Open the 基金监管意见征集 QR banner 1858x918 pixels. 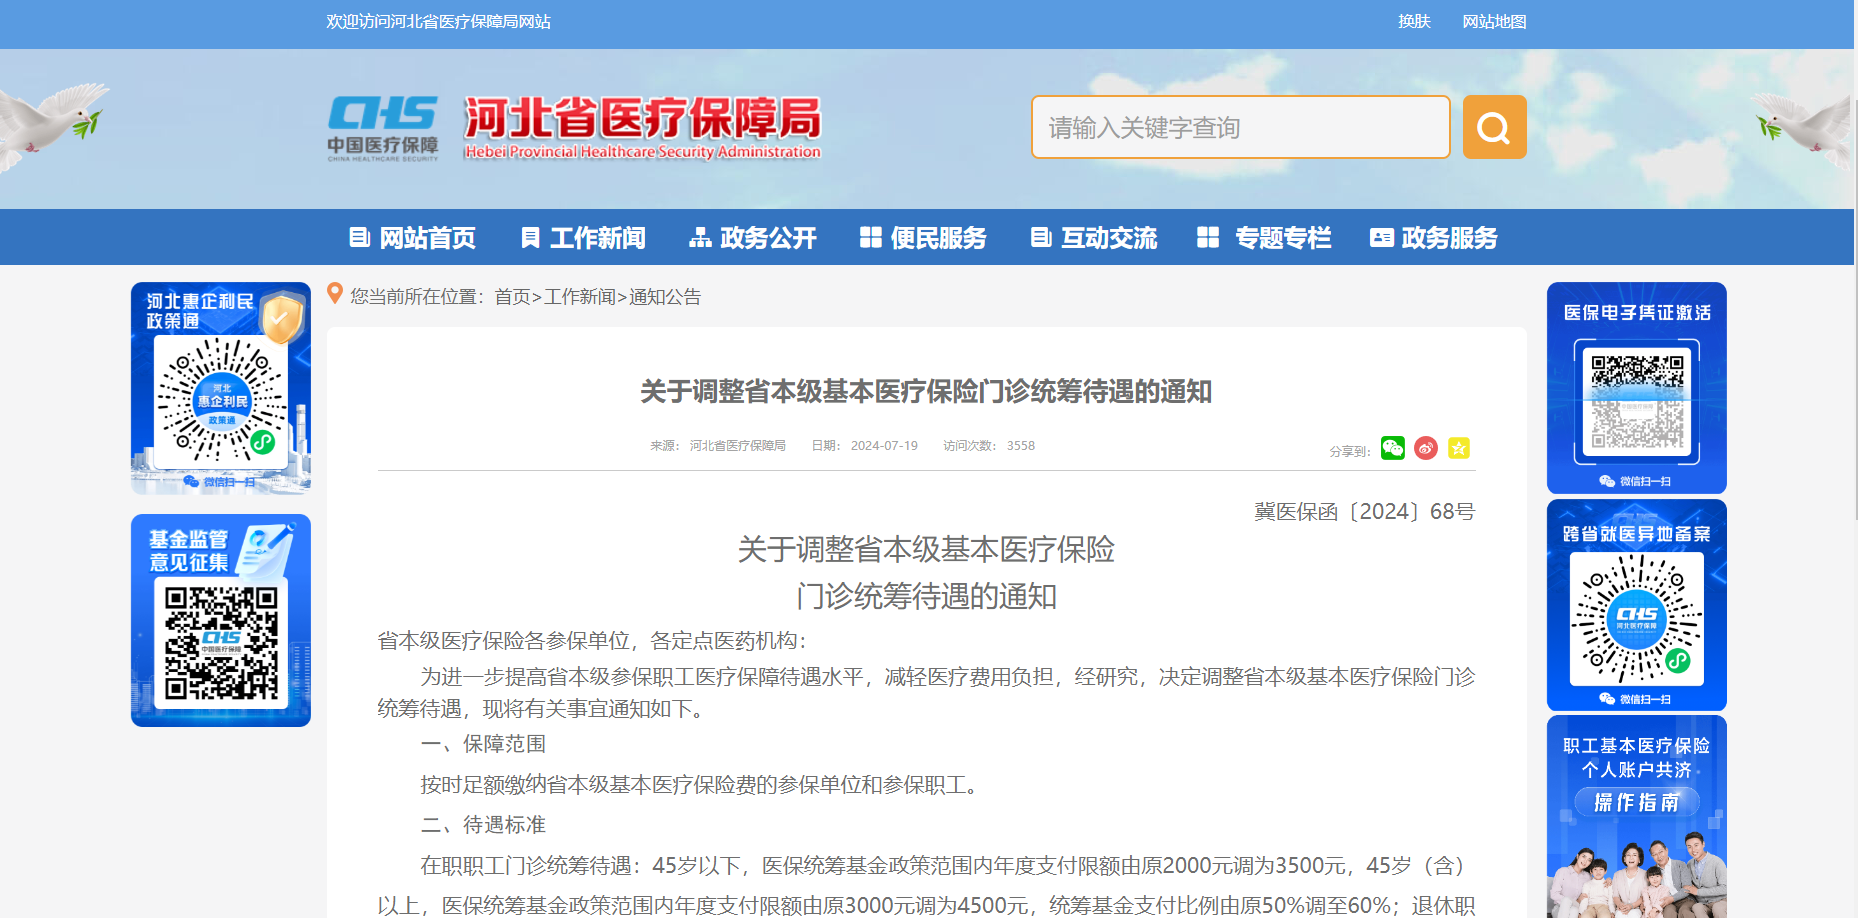tap(221, 620)
